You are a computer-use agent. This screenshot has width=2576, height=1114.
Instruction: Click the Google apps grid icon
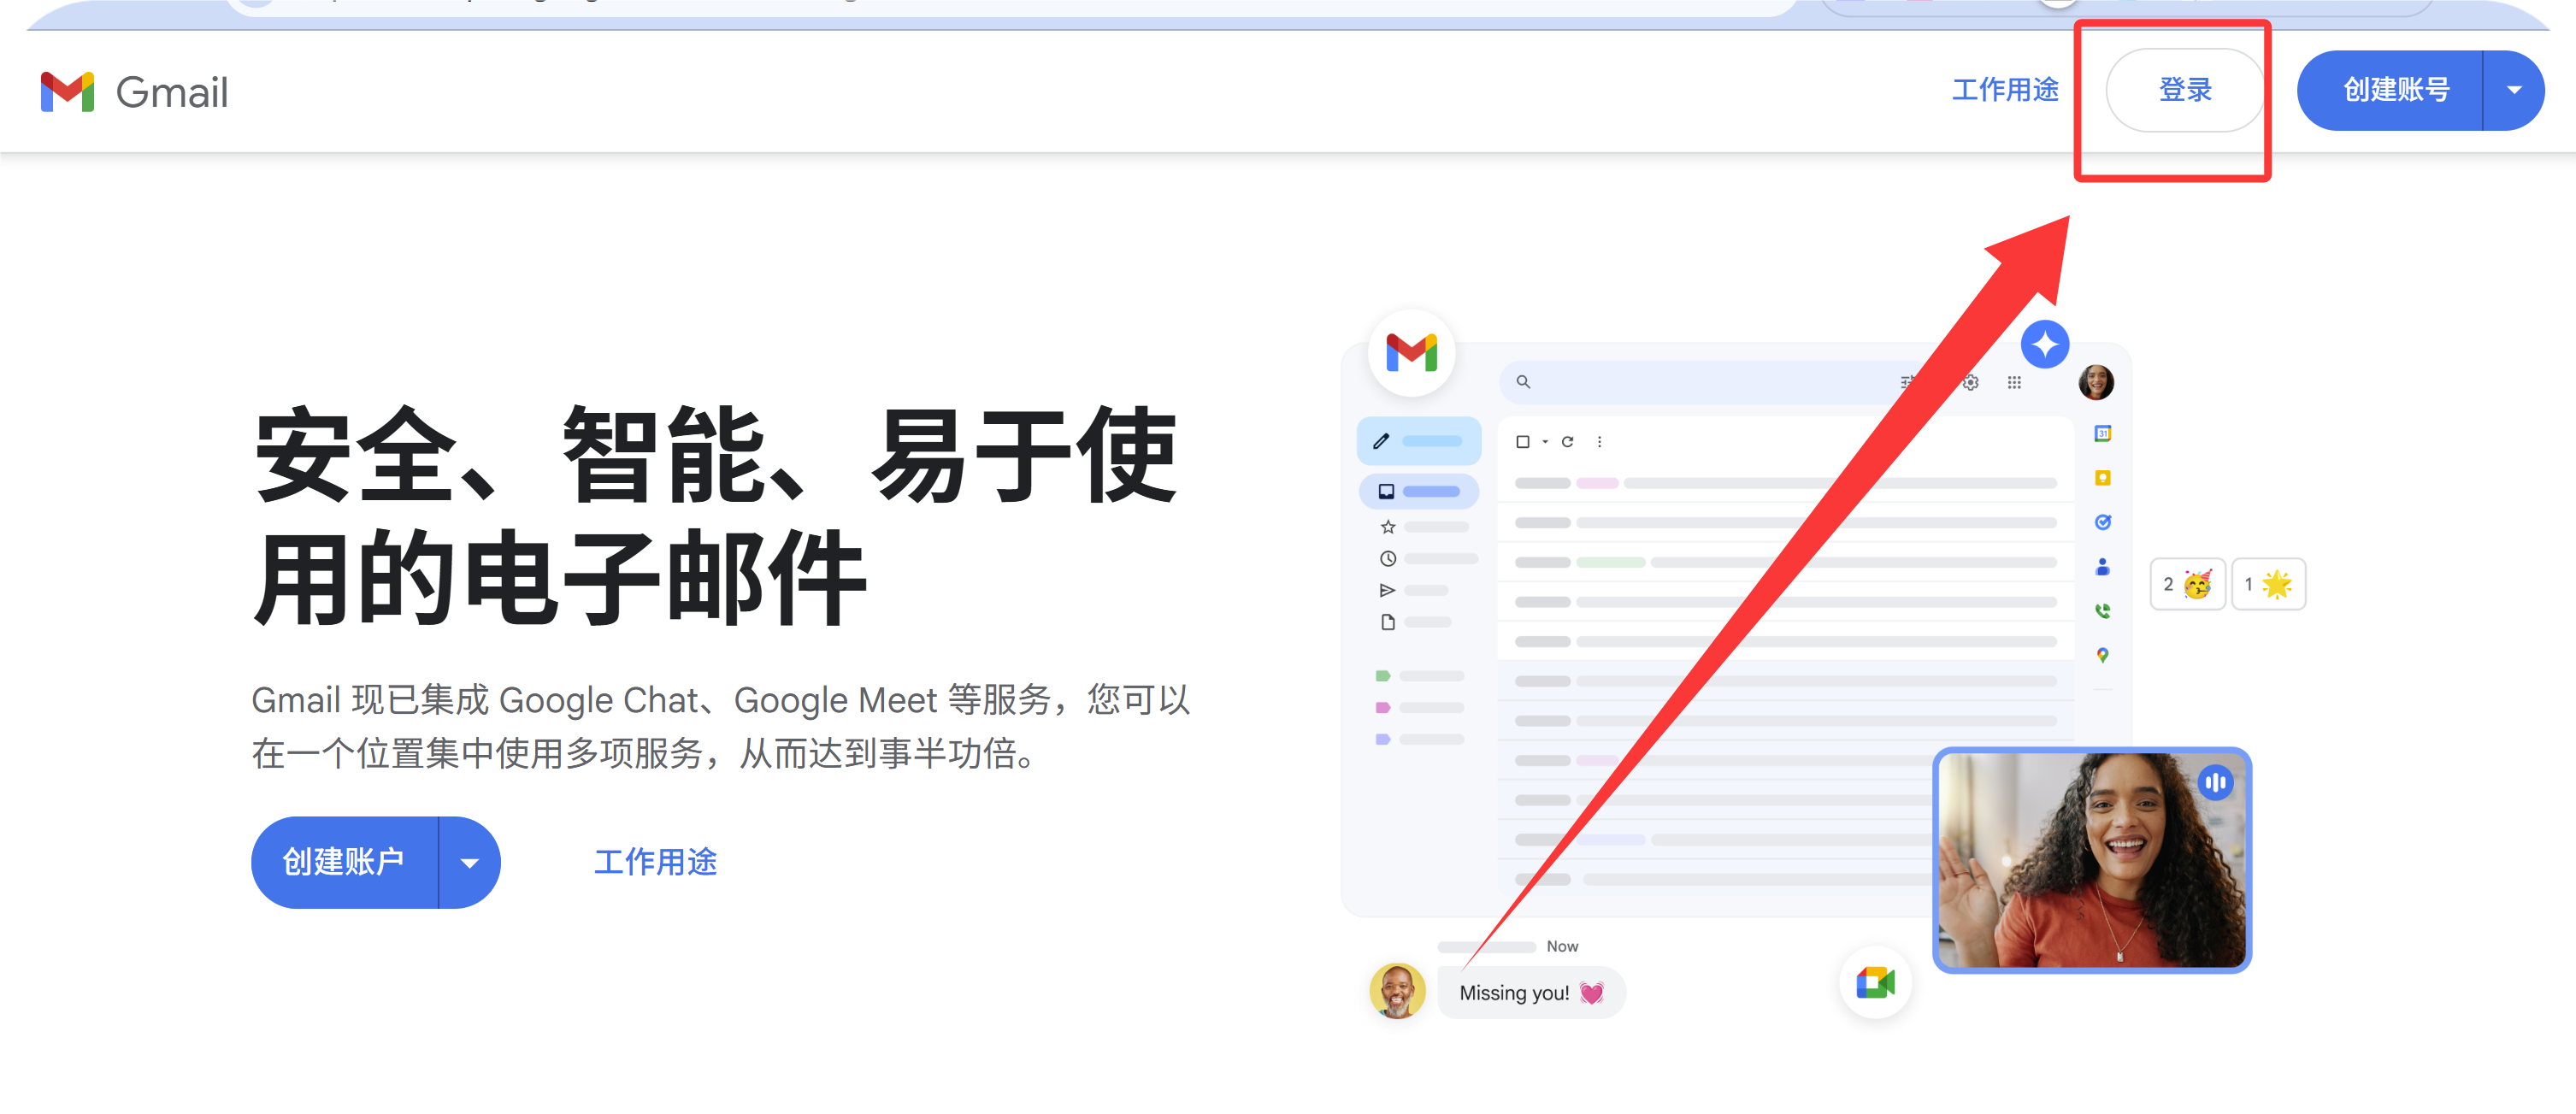click(2014, 382)
